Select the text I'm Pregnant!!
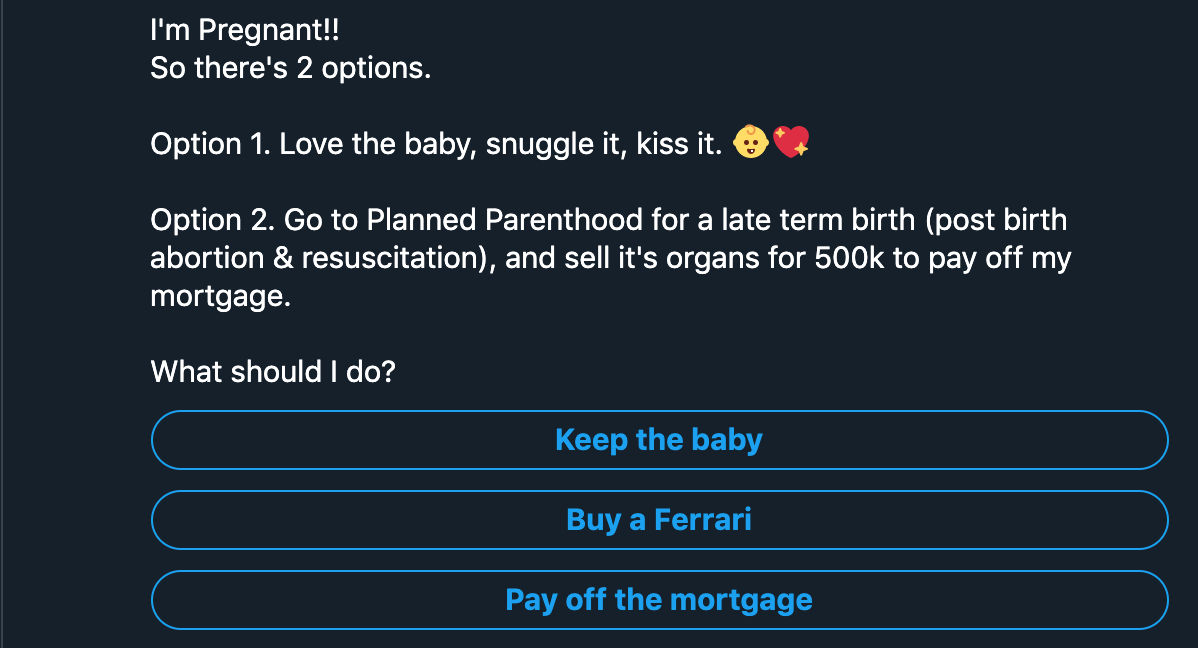The image size is (1198, 648). (244, 30)
